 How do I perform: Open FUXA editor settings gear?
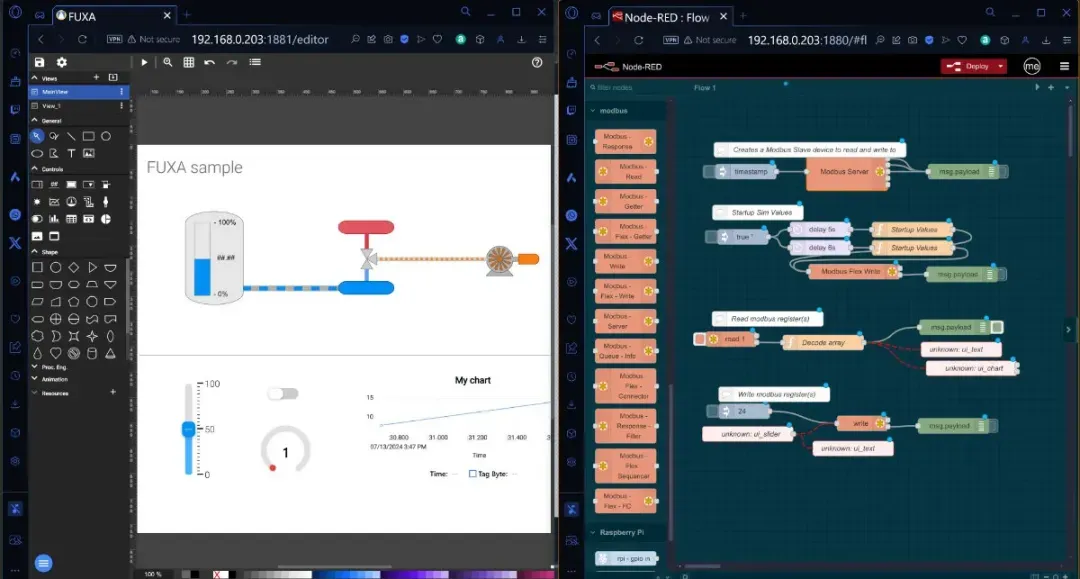coord(62,62)
